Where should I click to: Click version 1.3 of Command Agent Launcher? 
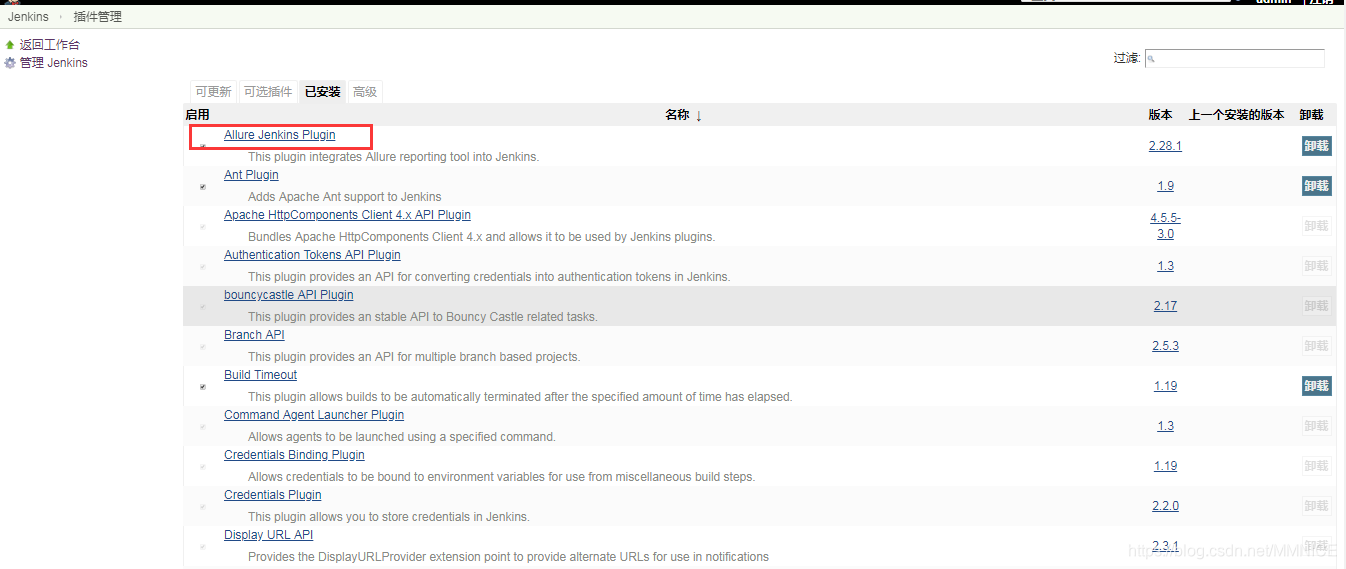click(1165, 426)
